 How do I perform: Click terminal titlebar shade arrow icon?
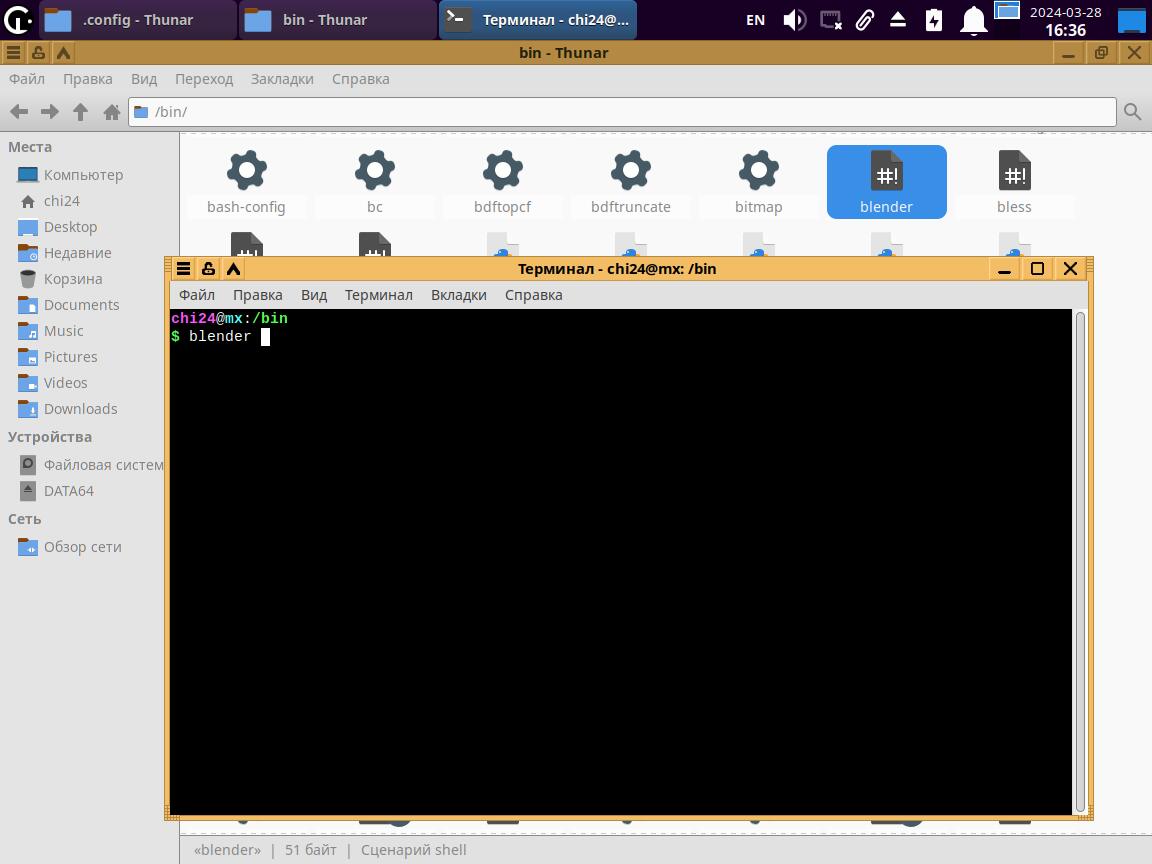(234, 269)
